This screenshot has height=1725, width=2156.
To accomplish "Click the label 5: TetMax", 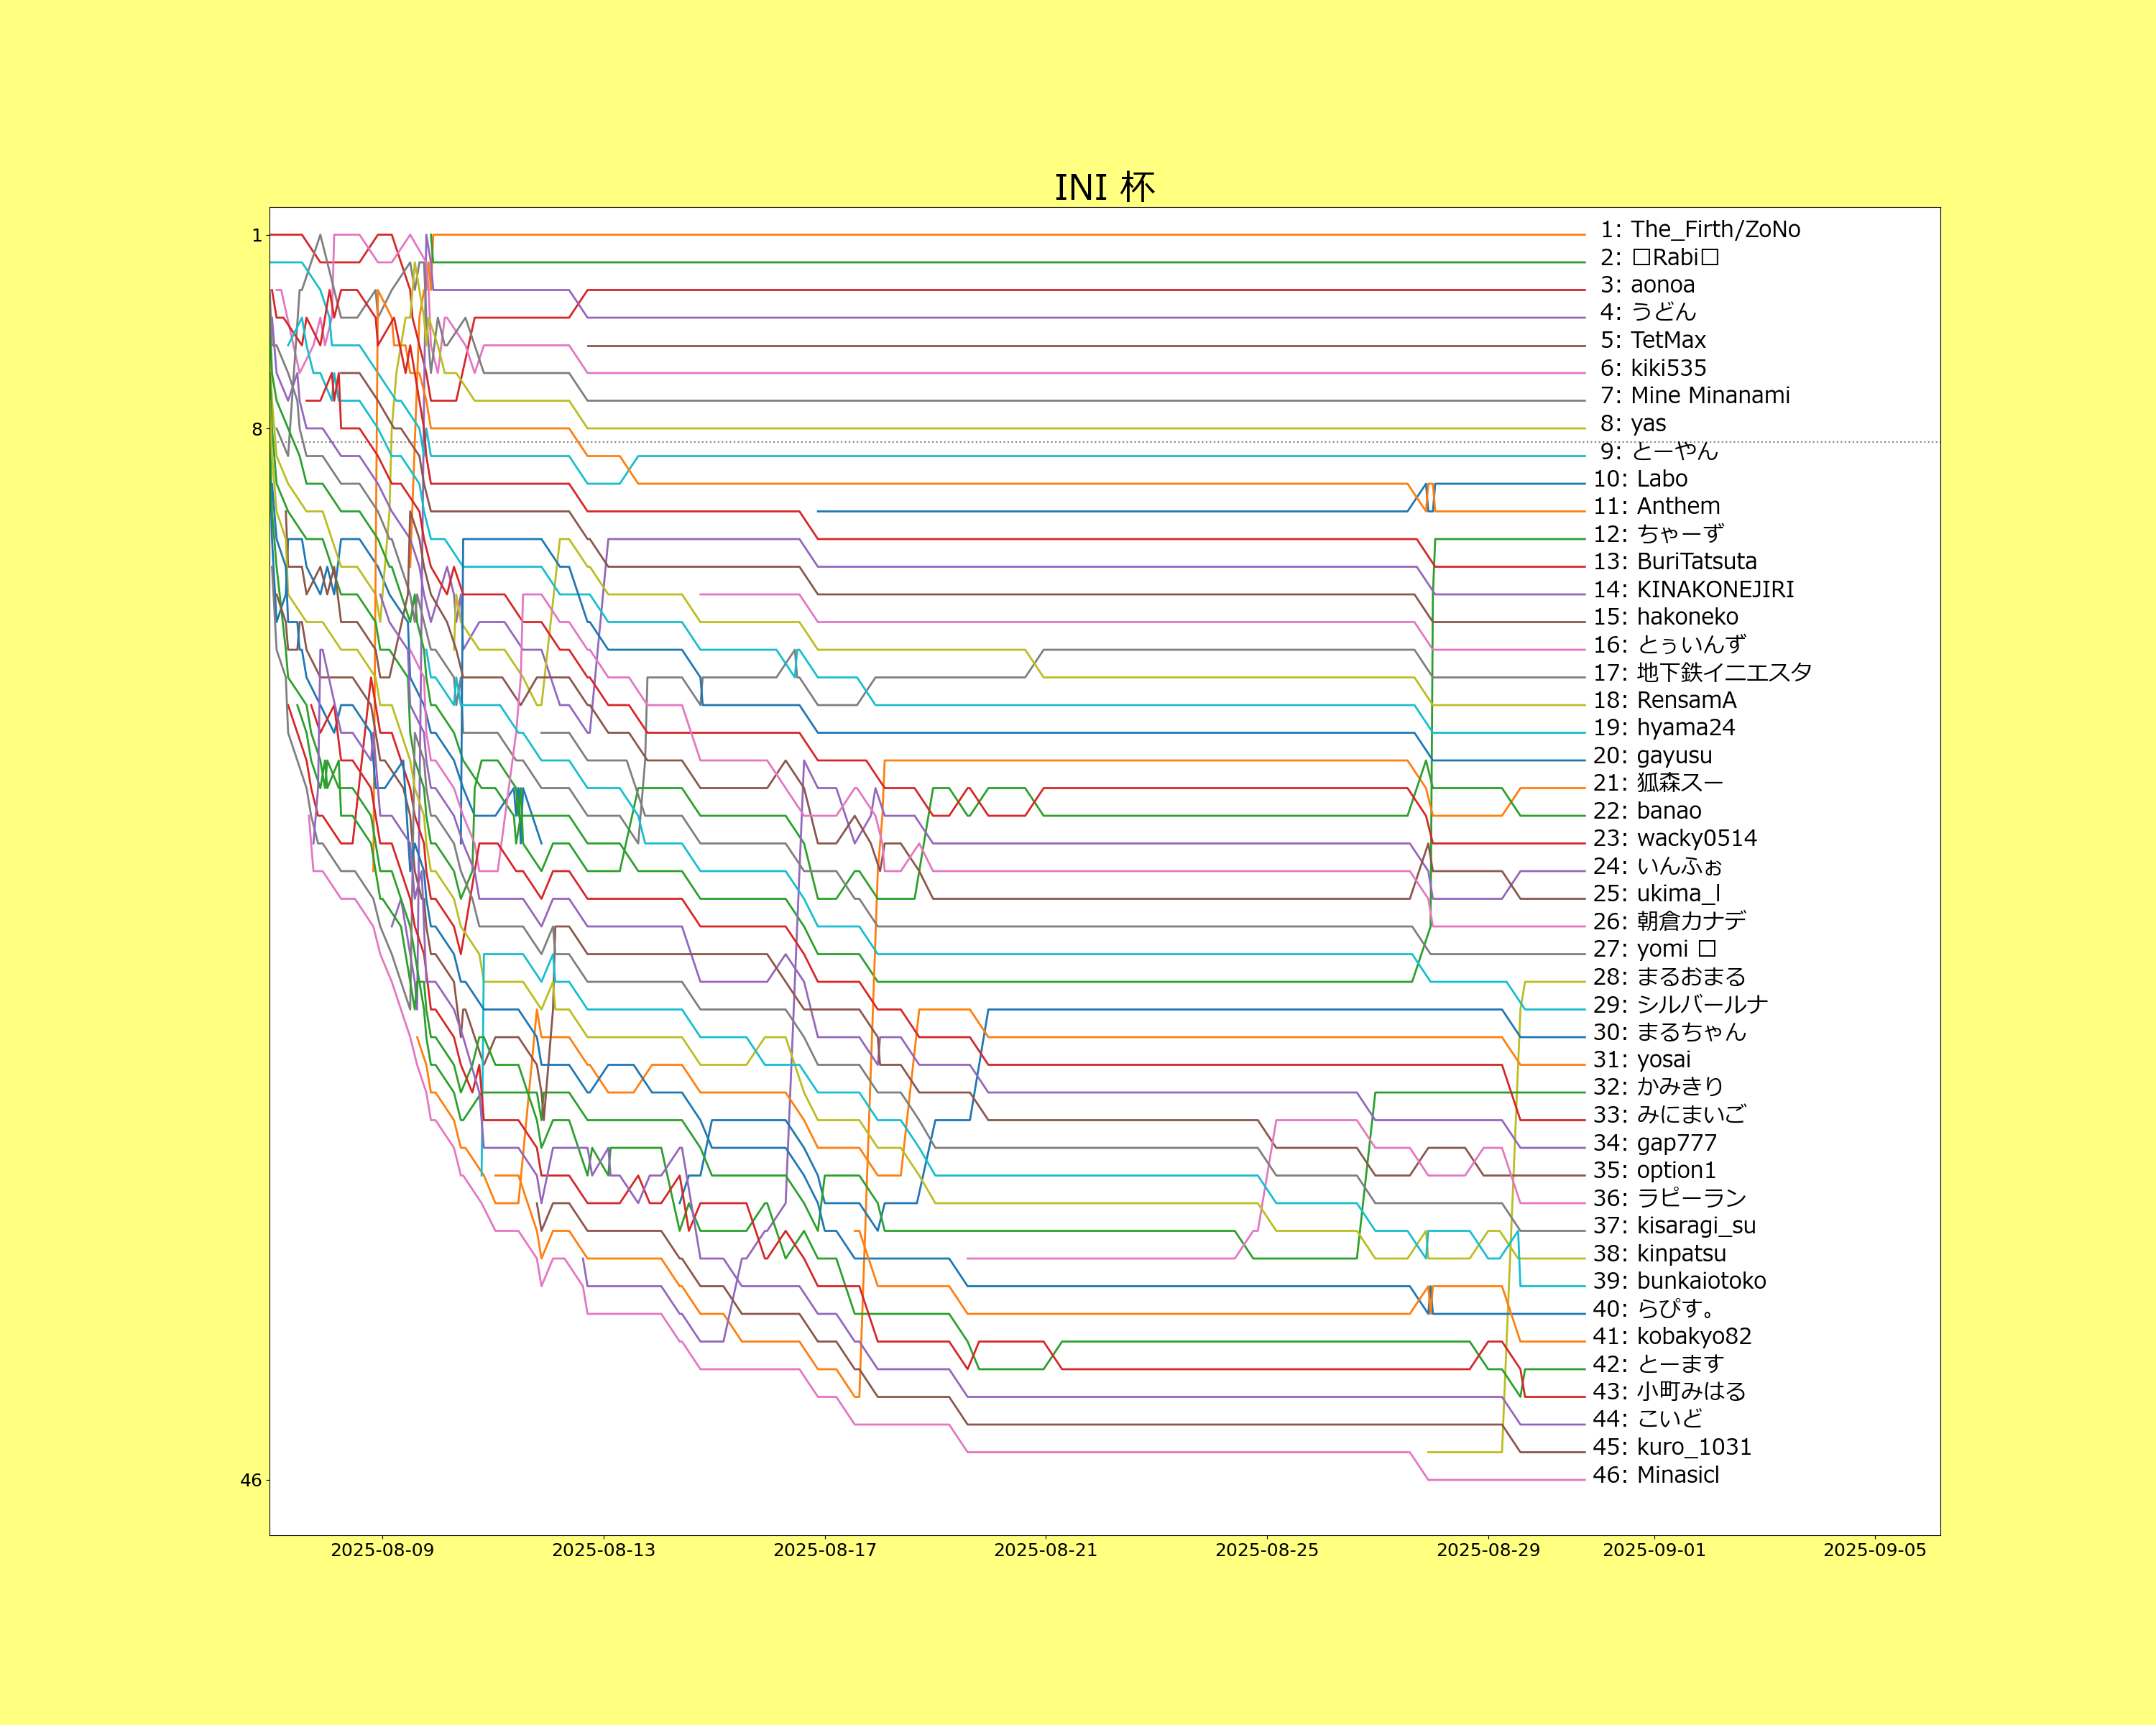I will pos(1652,340).
